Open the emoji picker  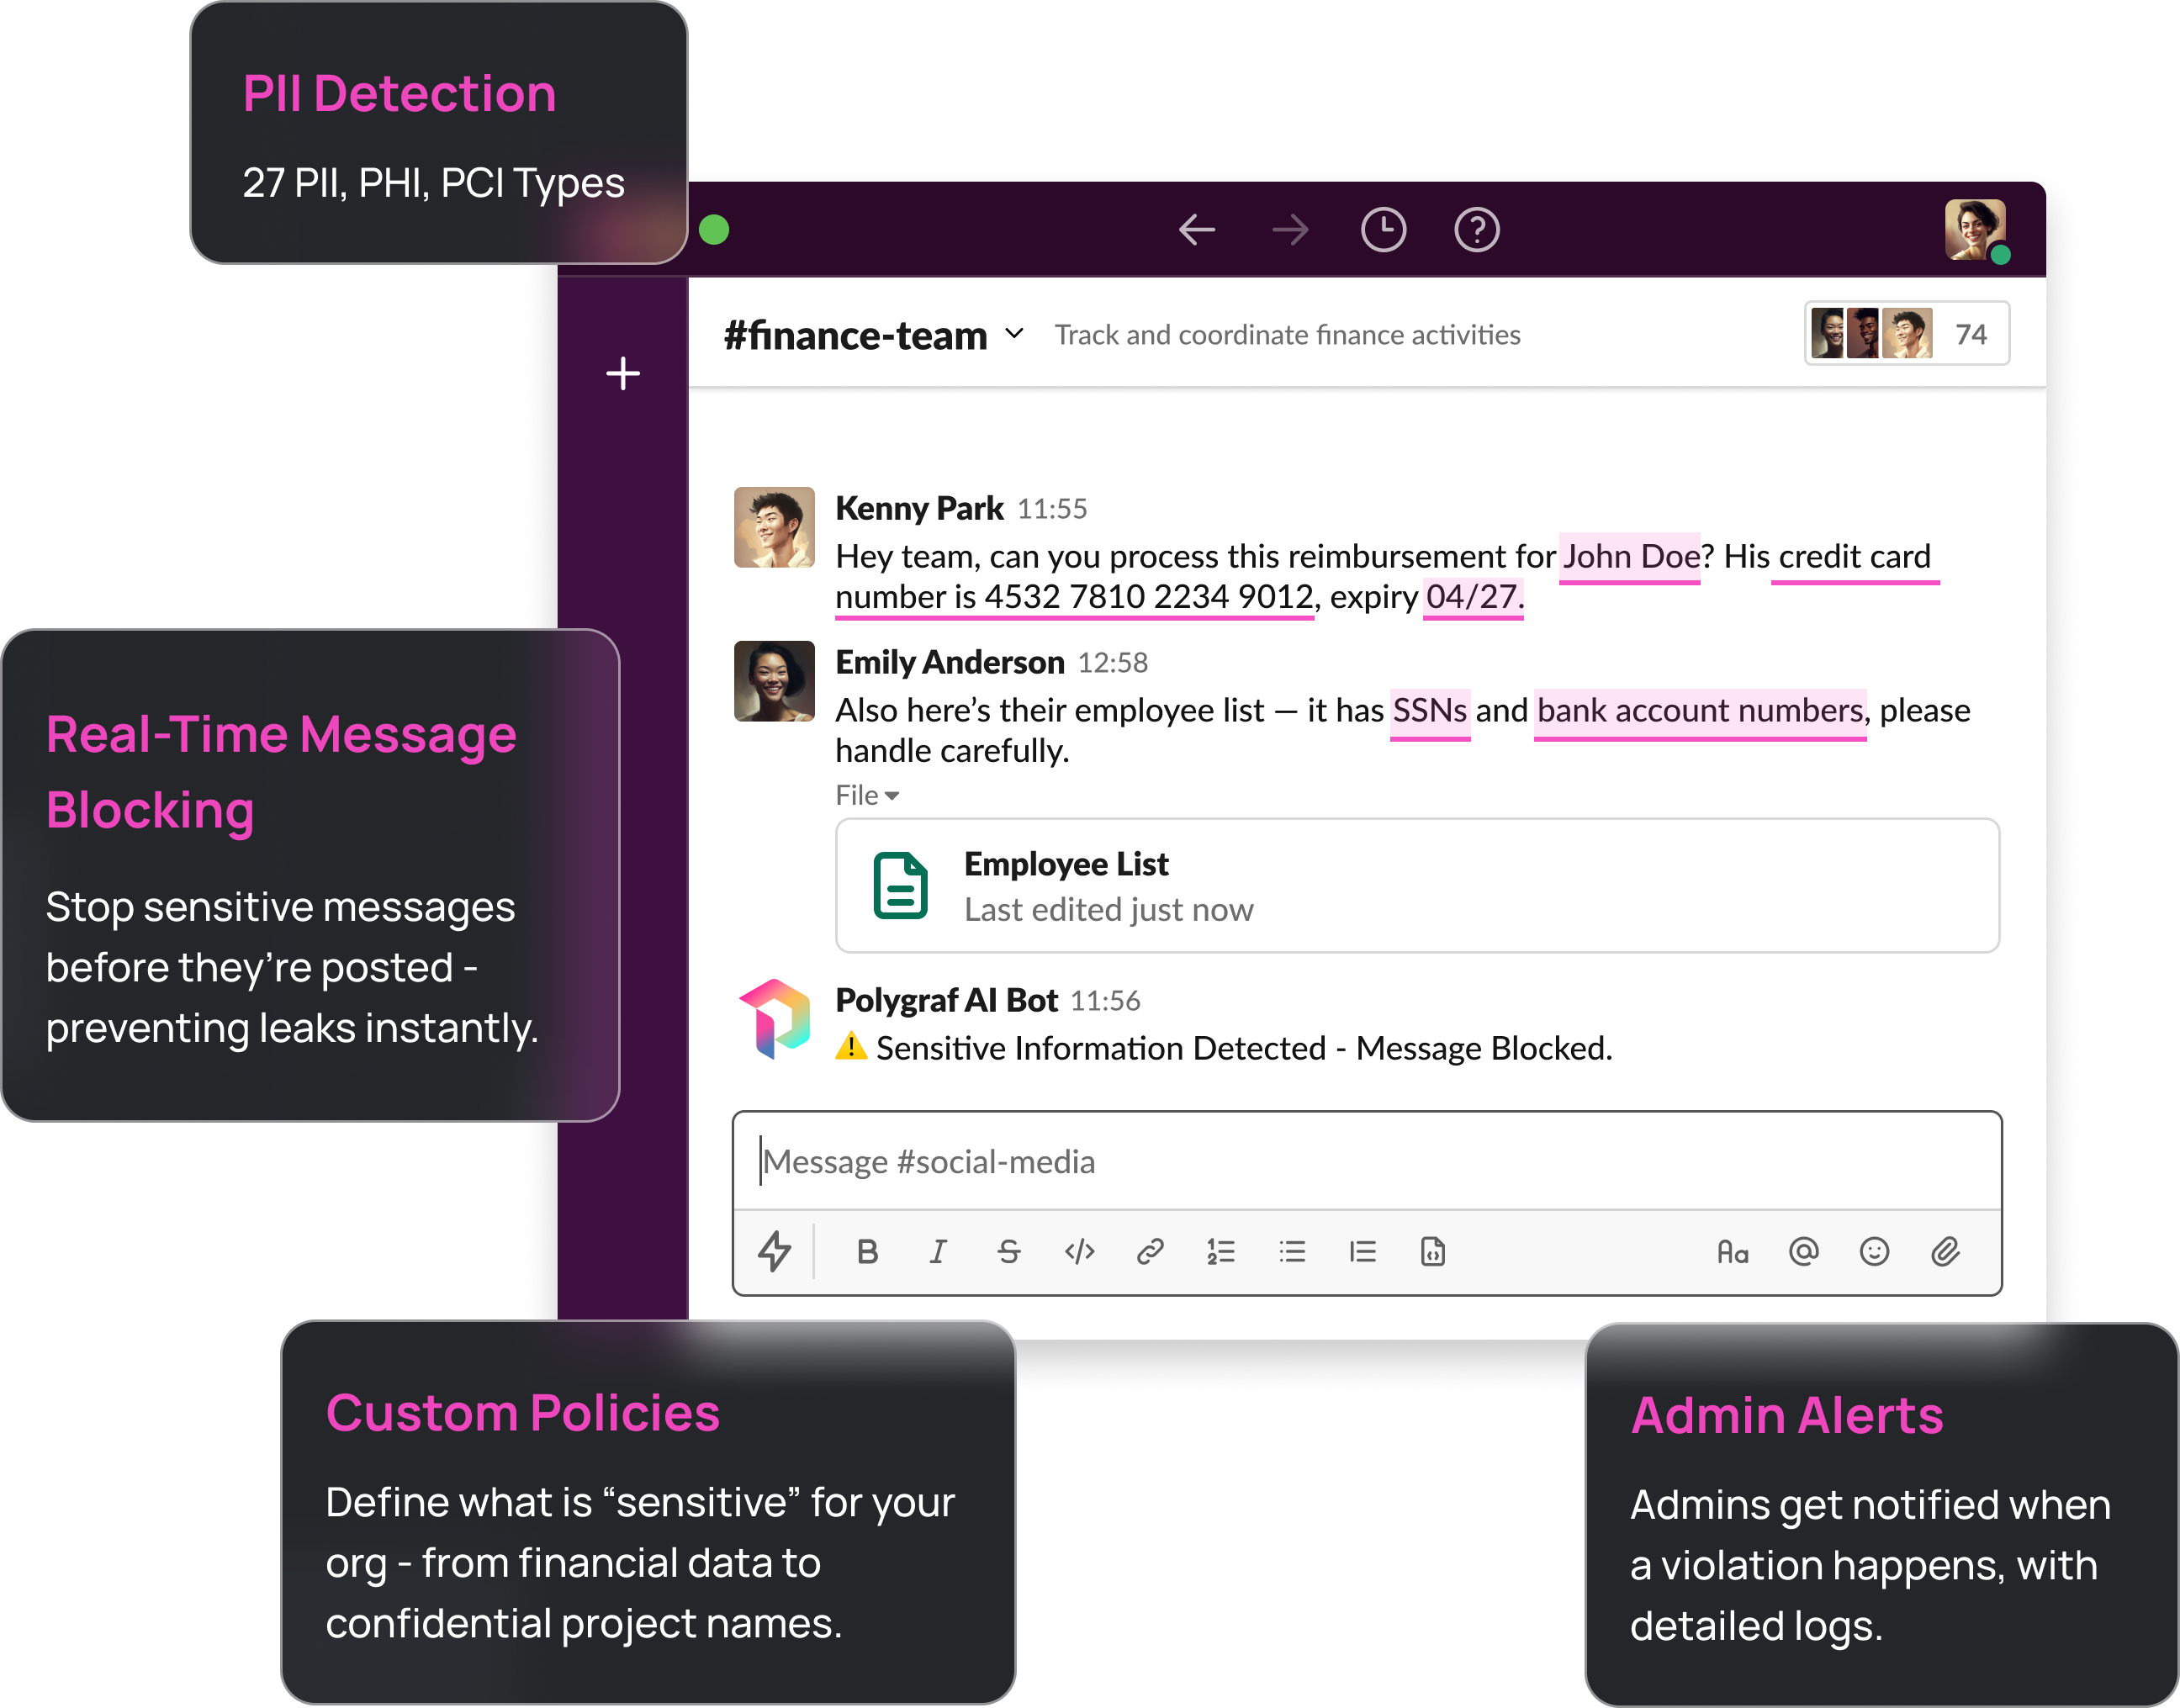point(1874,1252)
